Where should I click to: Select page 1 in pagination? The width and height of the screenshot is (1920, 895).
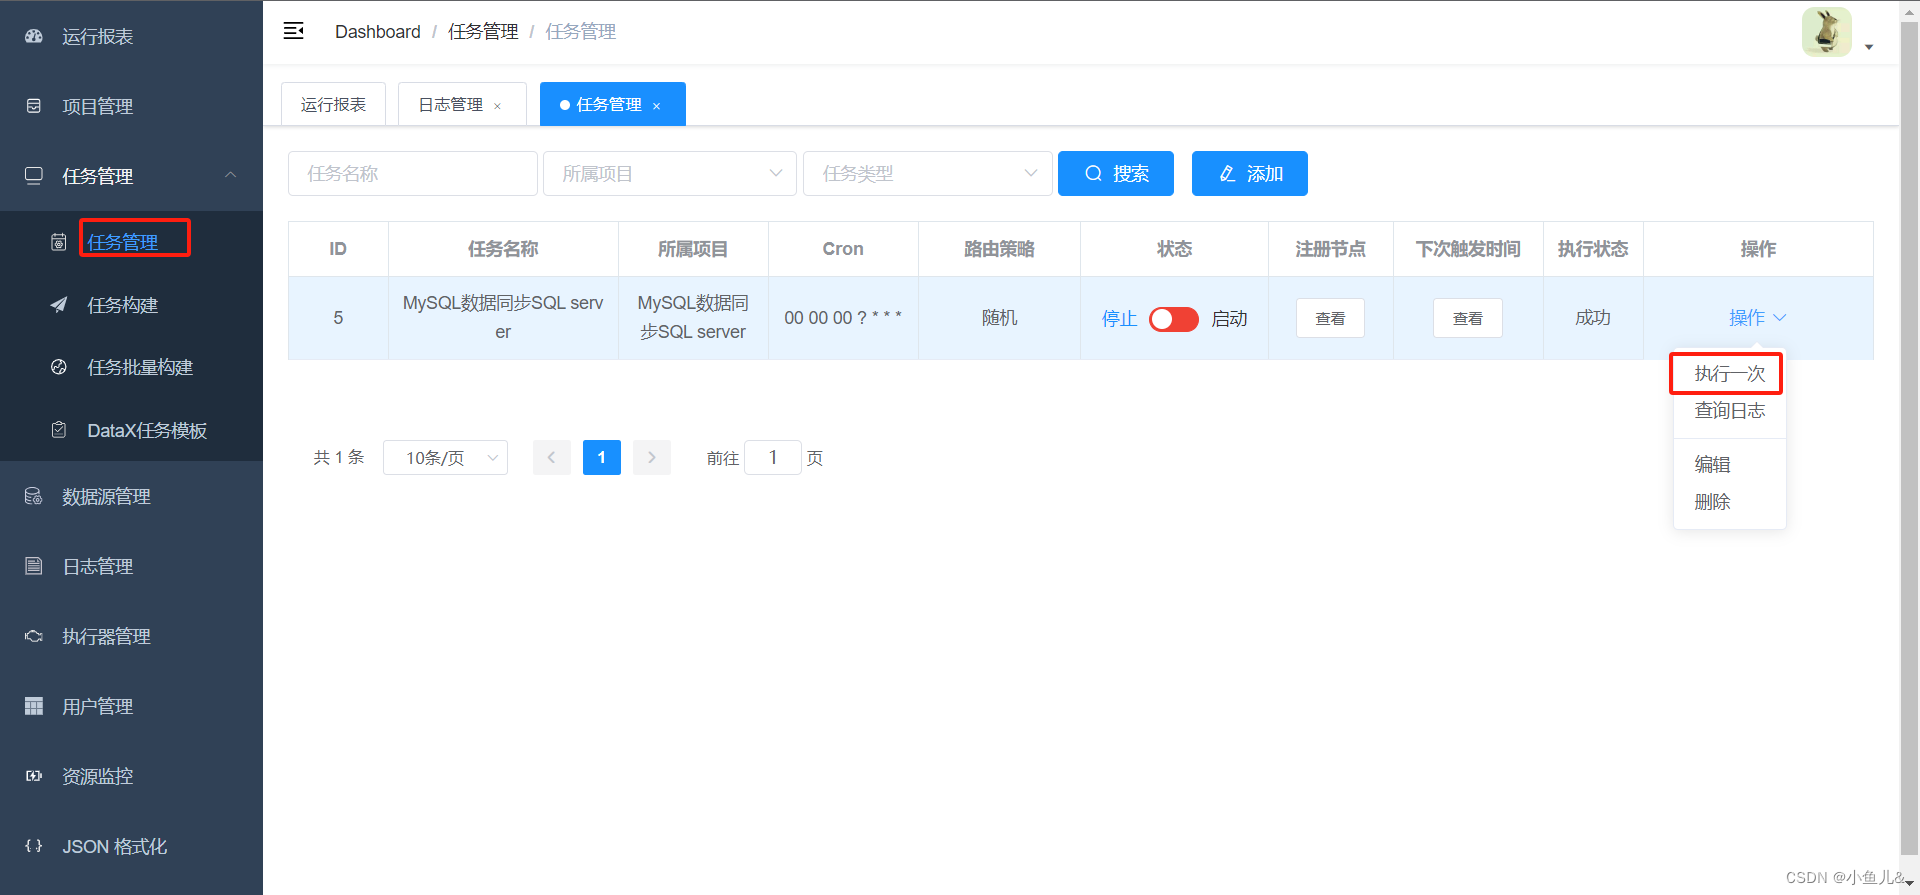pos(602,457)
